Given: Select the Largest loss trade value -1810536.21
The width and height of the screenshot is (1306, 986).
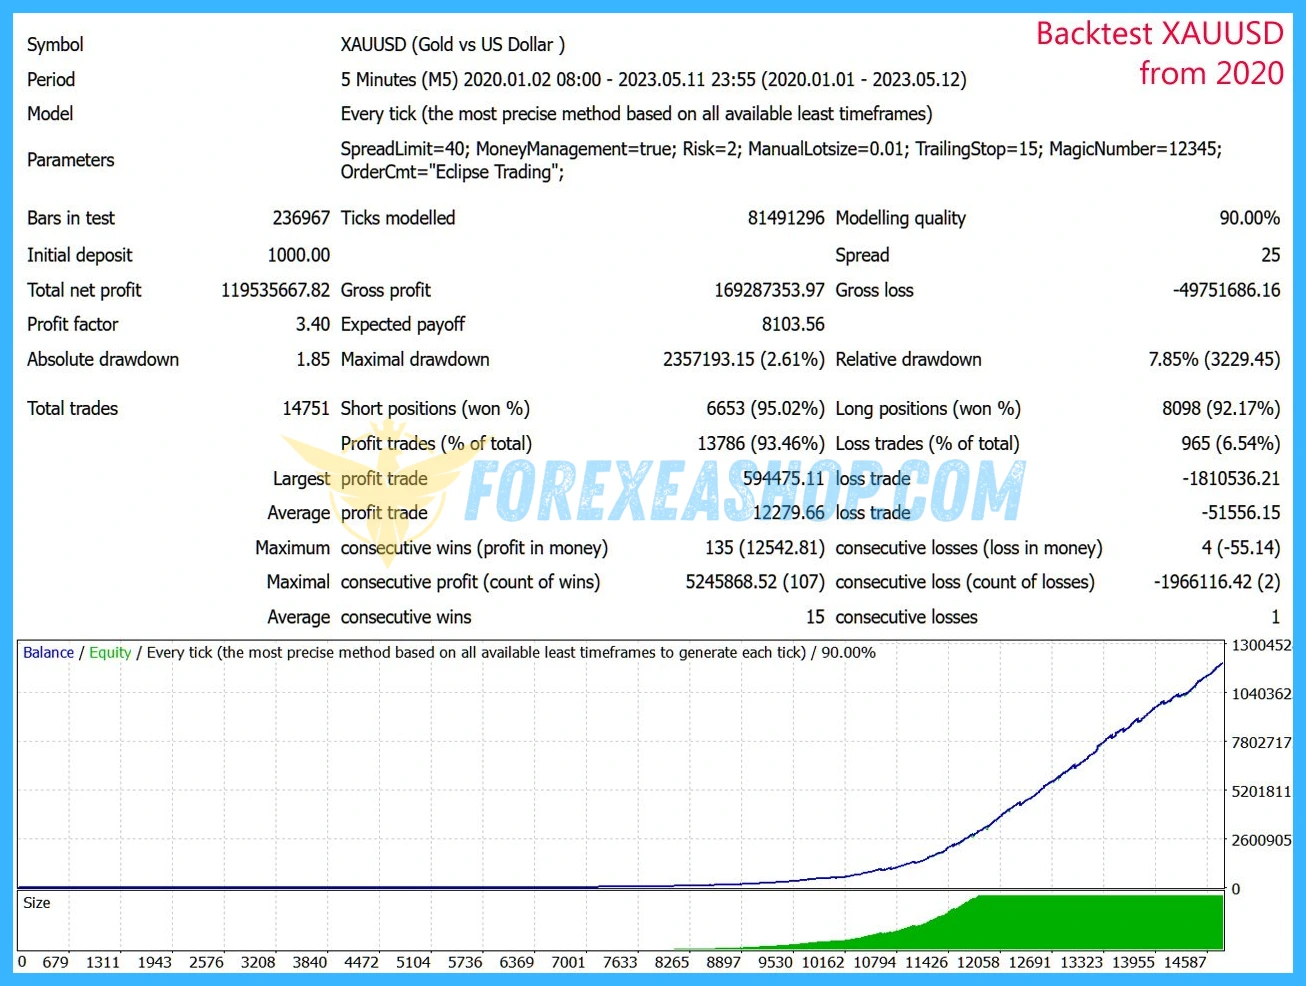Looking at the screenshot, I should tap(1230, 478).
